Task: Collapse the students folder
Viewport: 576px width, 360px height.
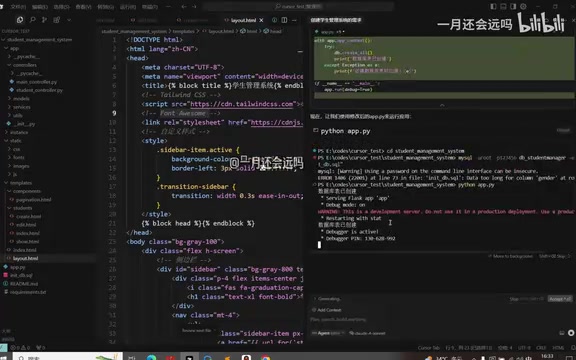Action: tap(22, 208)
